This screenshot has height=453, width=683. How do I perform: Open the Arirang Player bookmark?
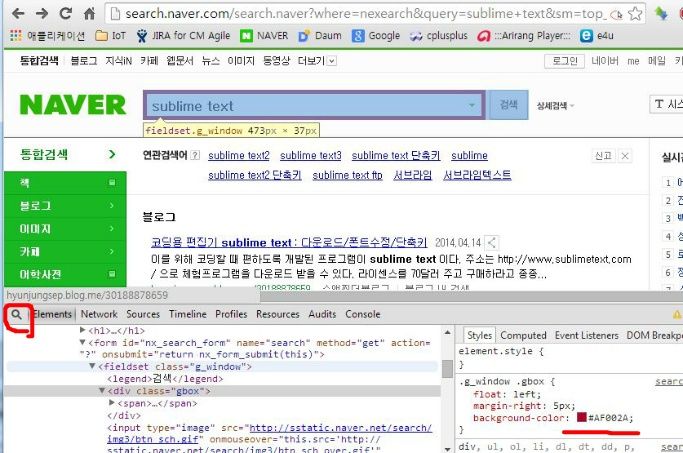click(x=524, y=36)
